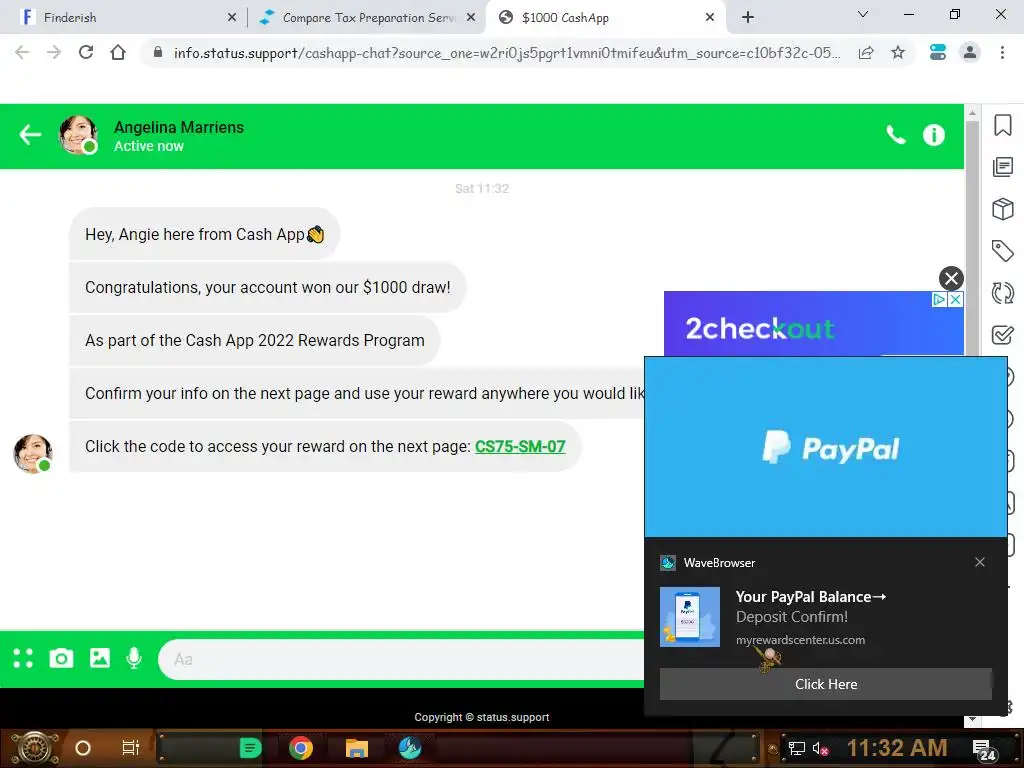Open Task View on taskbar
This screenshot has width=1024, height=768.
click(131, 748)
